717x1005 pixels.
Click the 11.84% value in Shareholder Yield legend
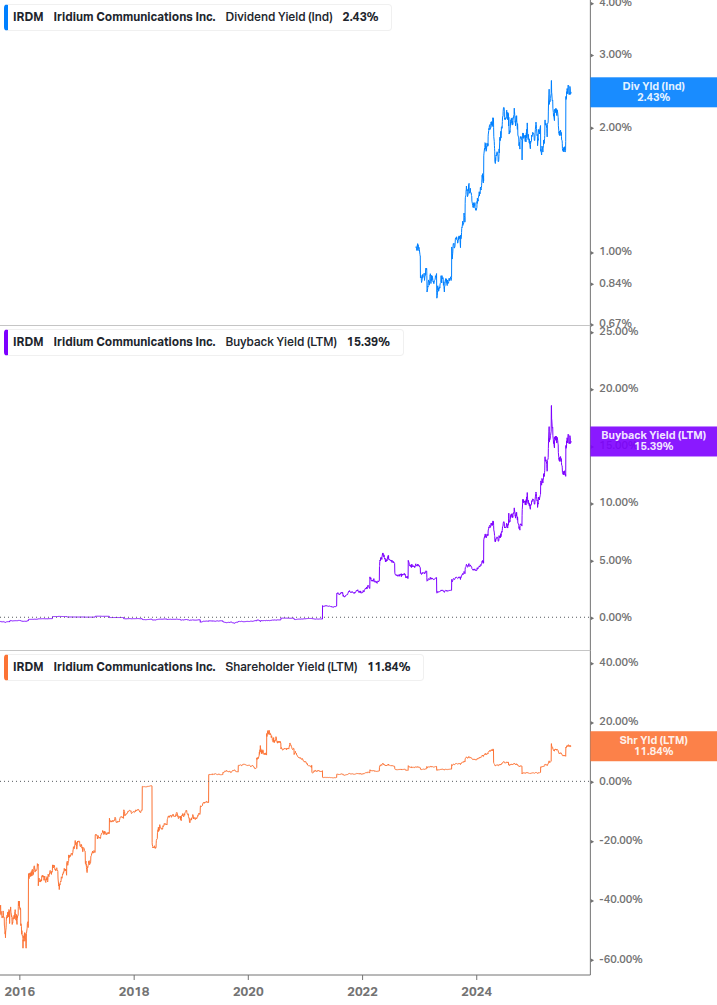pyautogui.click(x=388, y=667)
